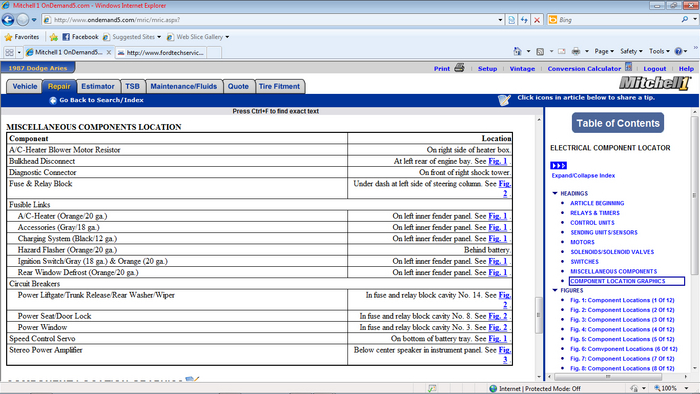The height and width of the screenshot is (394, 700).
Task: Click Expand/Collapse Index link
Action: pos(583,176)
